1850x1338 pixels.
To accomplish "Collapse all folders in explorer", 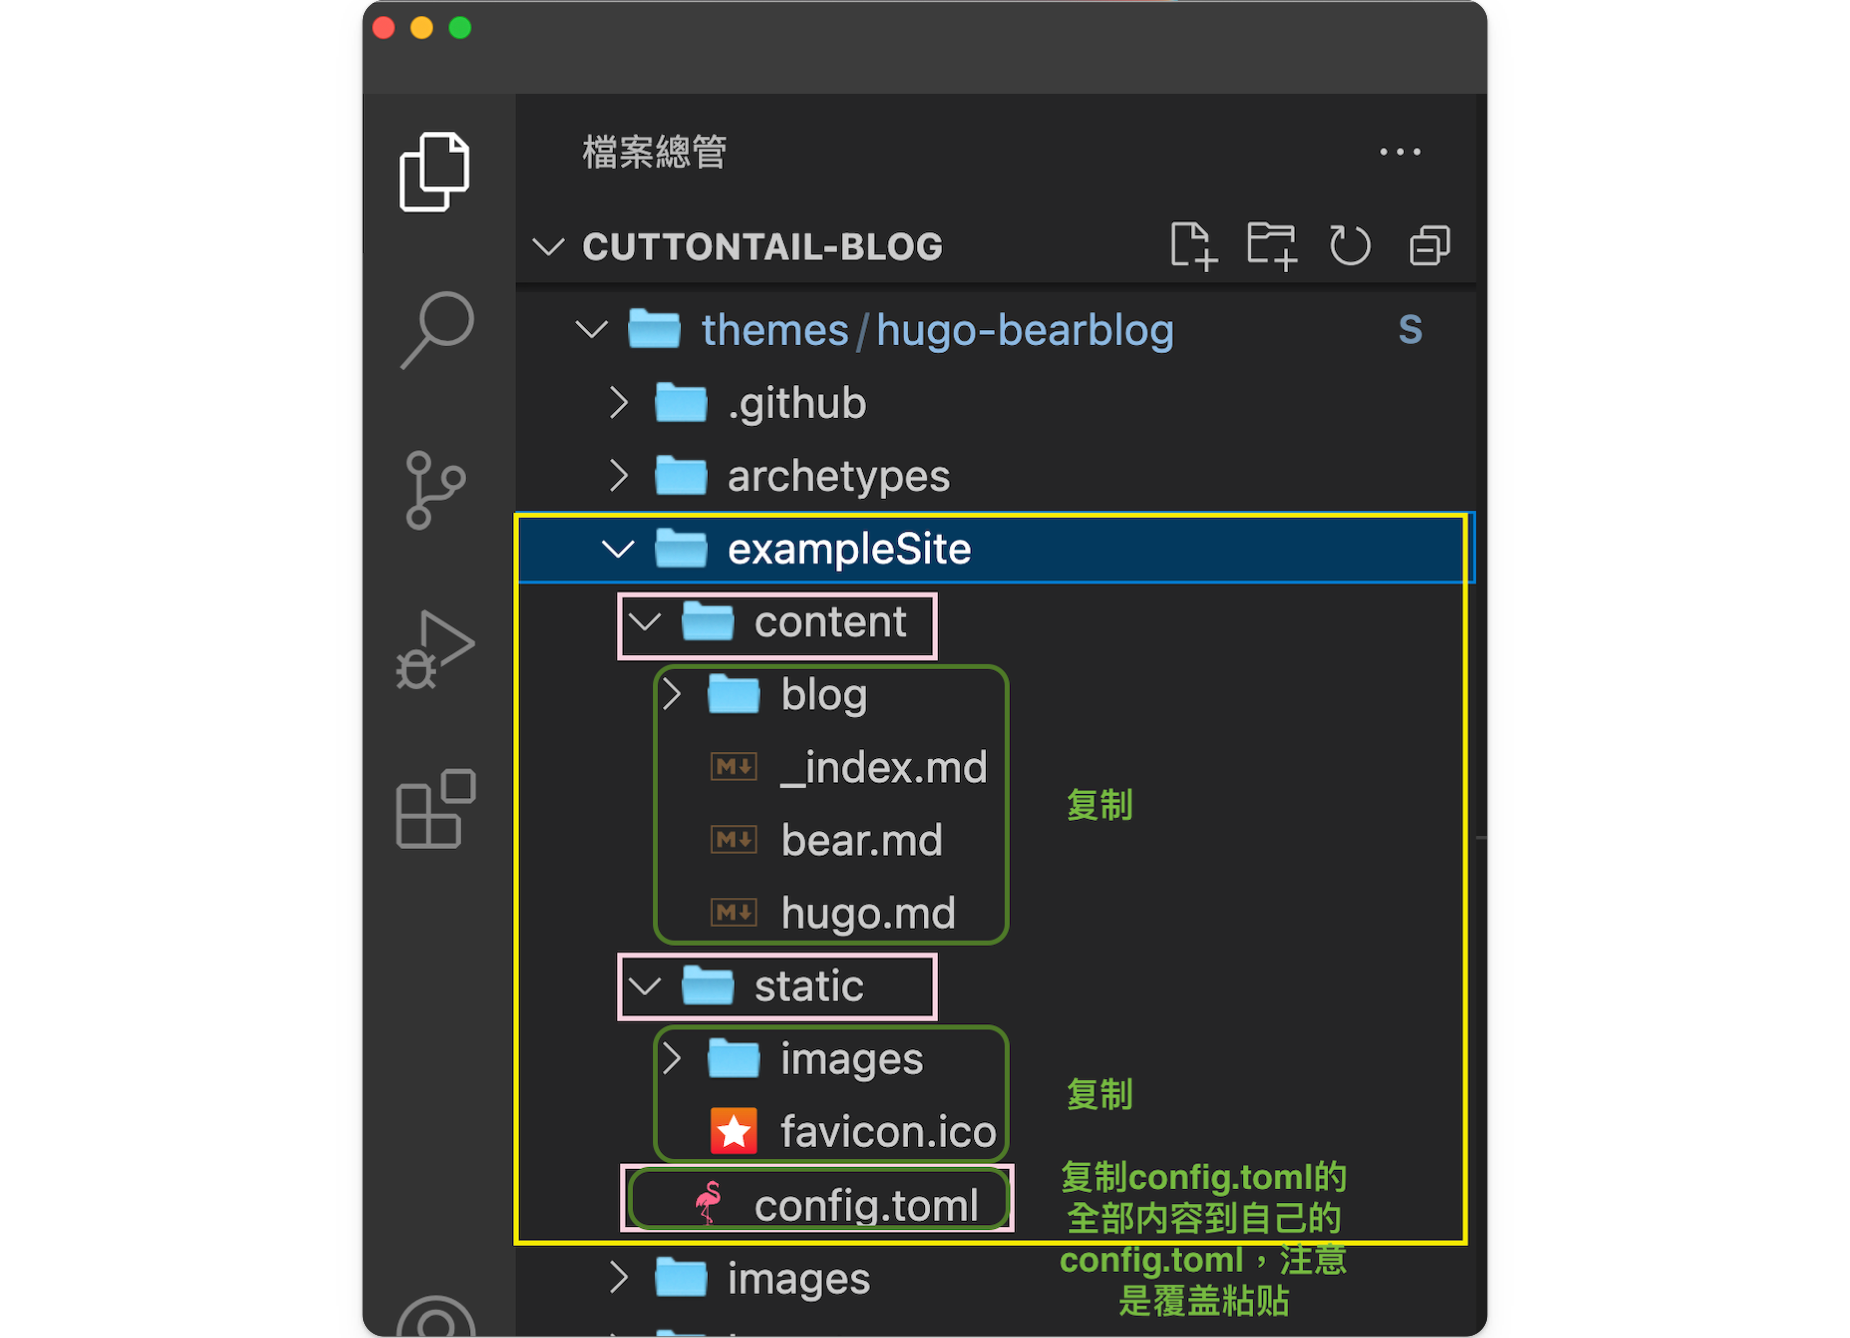I will 1429,246.
